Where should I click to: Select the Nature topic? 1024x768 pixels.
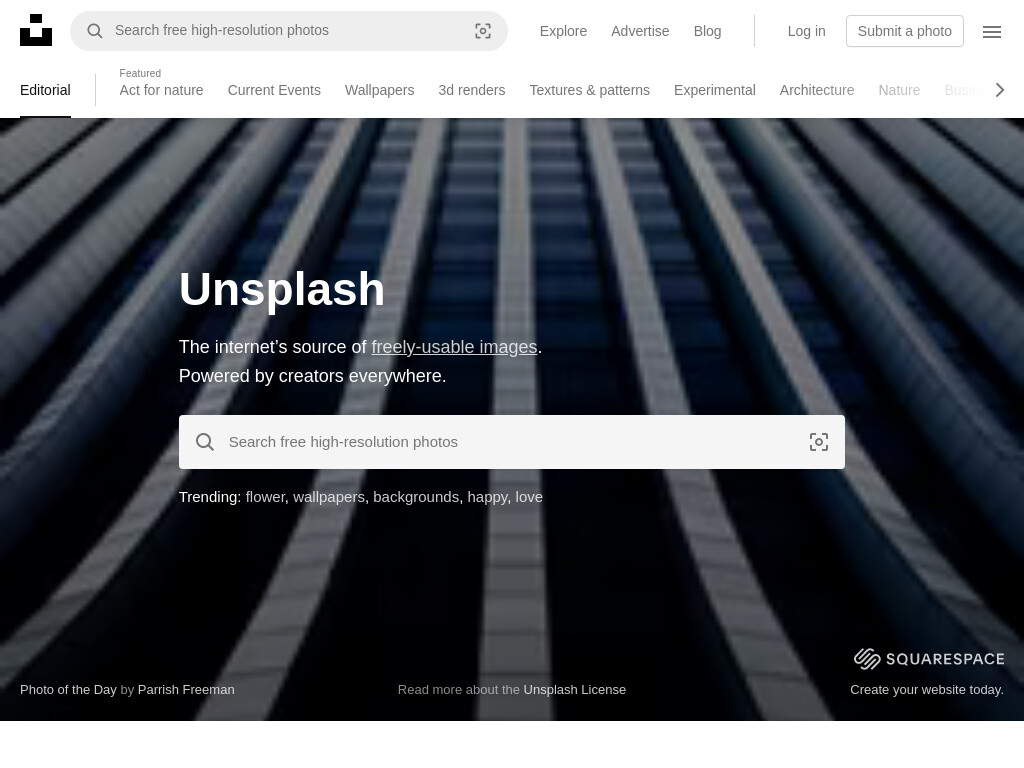(x=899, y=90)
